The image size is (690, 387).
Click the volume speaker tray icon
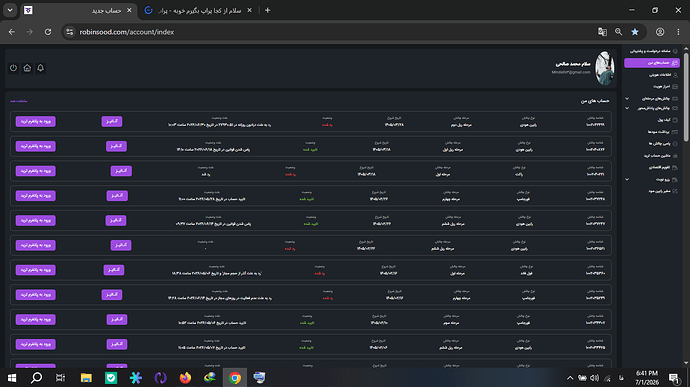coord(595,378)
